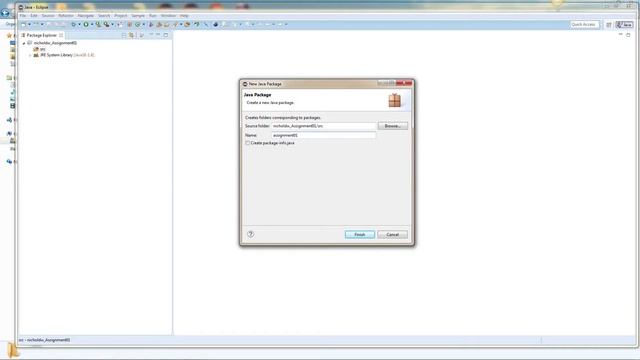640x360 pixels.
Task: Open the Debug configurations dropdown arrow
Action: (x=79, y=24)
